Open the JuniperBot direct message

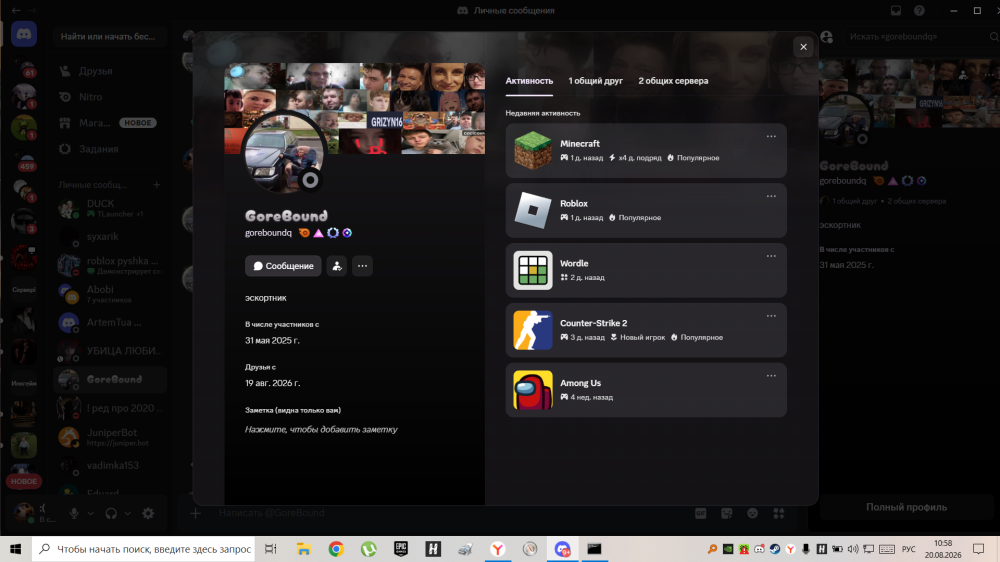pos(110,437)
